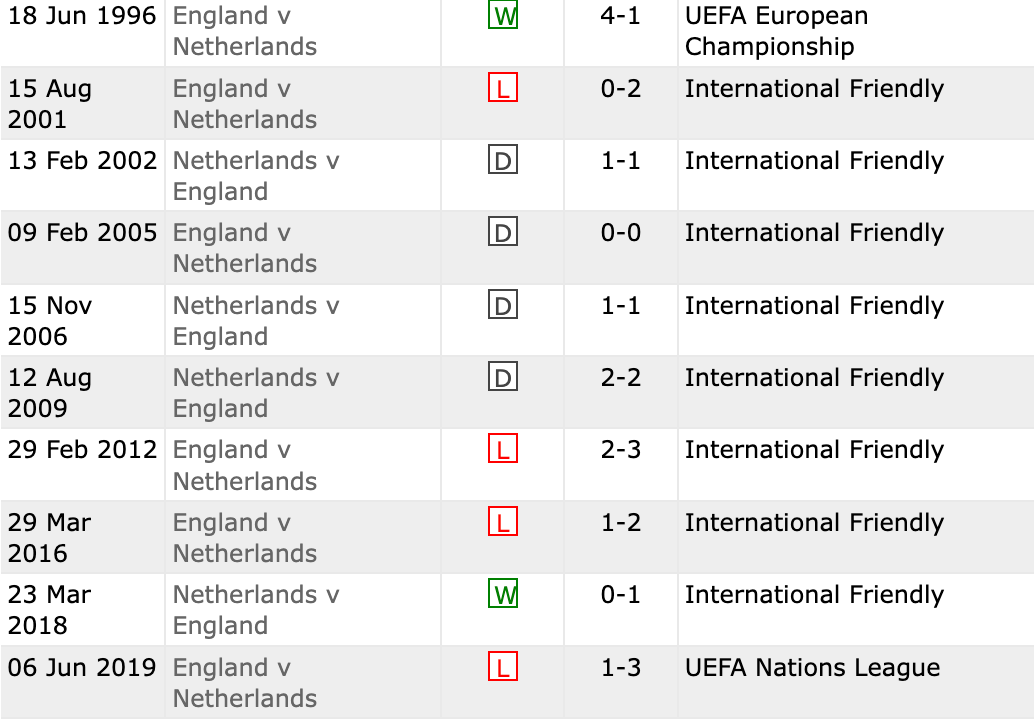Click the L result badge for 15 Aug 2001
Image resolution: width=1034 pixels, height=720 pixels.
[x=503, y=89]
